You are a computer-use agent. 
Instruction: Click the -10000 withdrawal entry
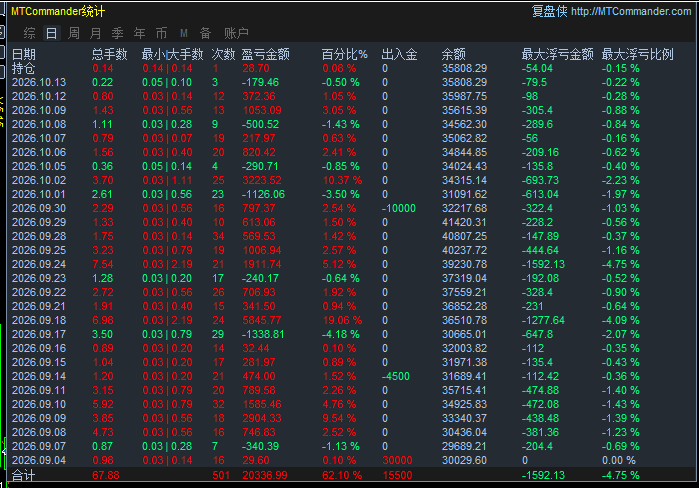pyautogui.click(x=399, y=208)
